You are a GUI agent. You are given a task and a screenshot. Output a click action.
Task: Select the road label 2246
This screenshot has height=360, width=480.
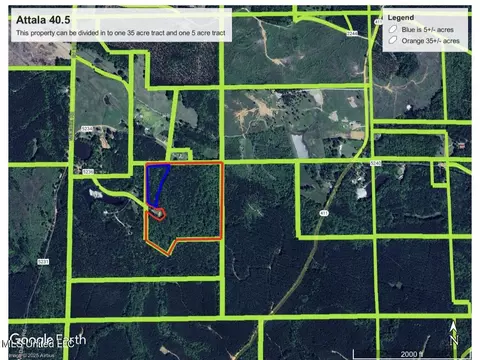point(352,33)
